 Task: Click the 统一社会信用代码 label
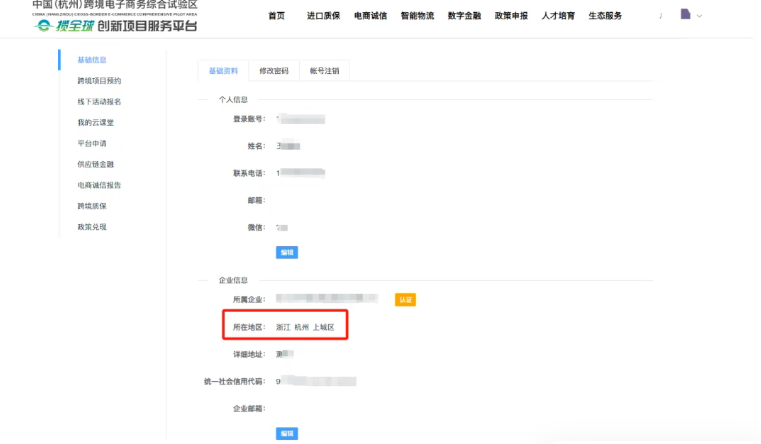tap(234, 381)
